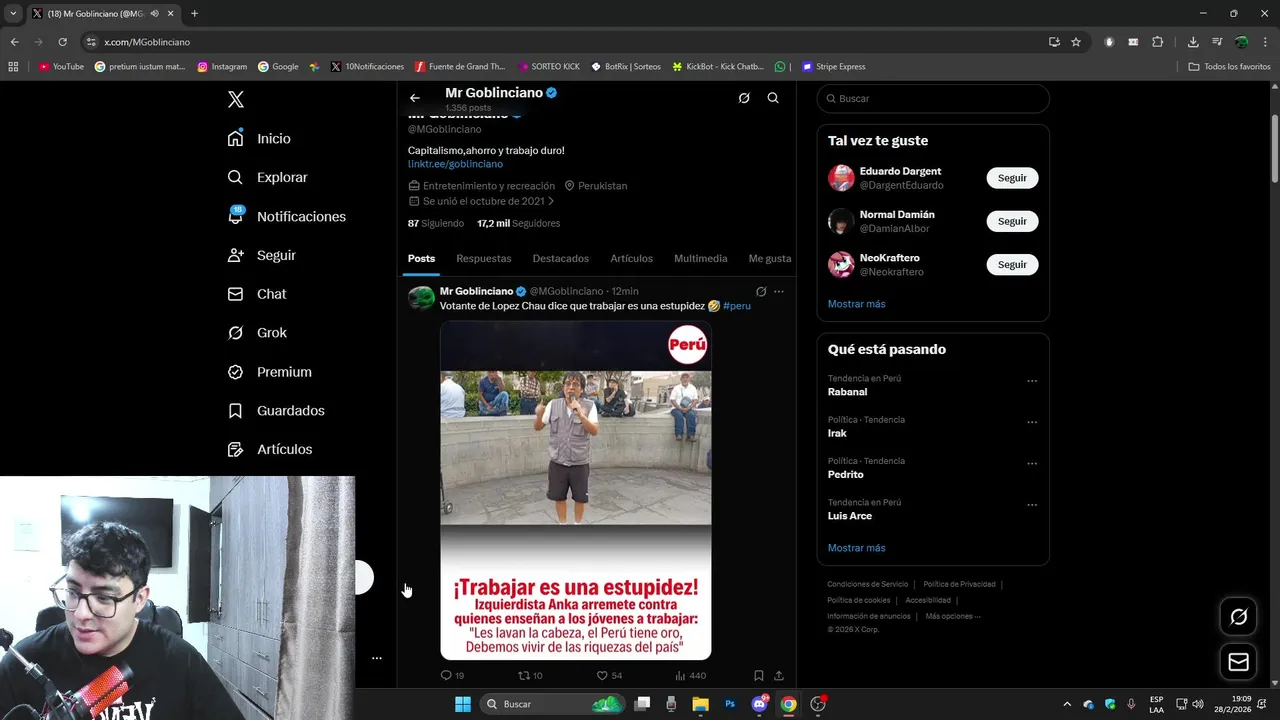
Task: Open more options for Rabanal trend
Action: pyautogui.click(x=1032, y=381)
